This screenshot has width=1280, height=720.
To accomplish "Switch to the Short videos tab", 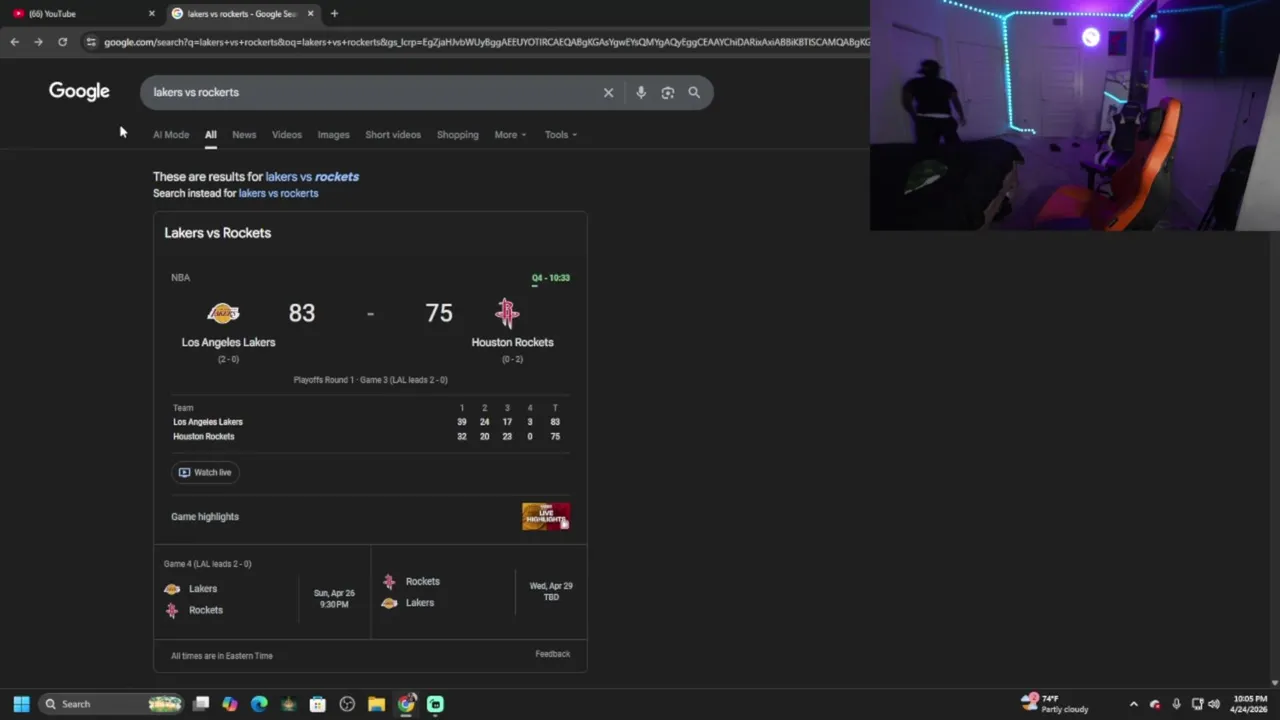I will [x=393, y=134].
